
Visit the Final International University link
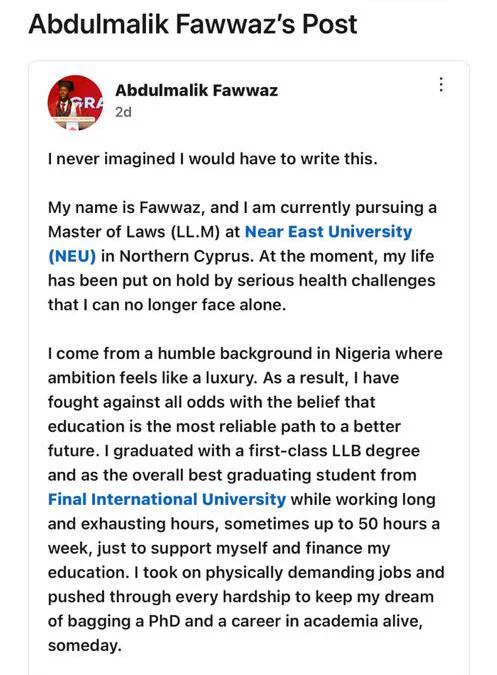[167, 499]
